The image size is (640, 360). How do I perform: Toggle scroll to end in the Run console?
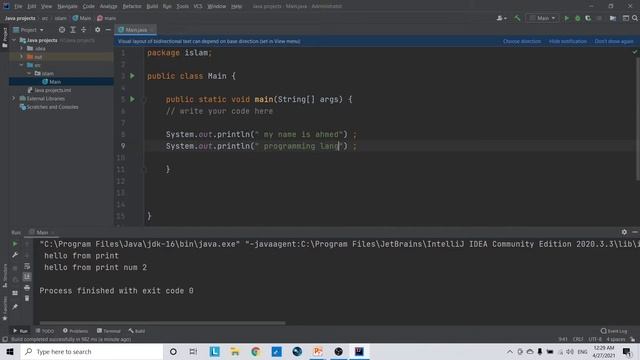pos(27,277)
